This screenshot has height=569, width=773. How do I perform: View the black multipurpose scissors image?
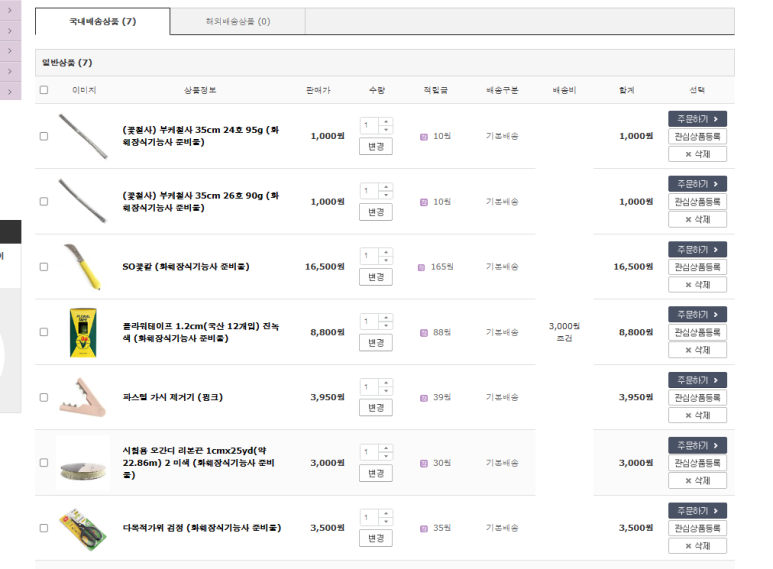coord(83,529)
